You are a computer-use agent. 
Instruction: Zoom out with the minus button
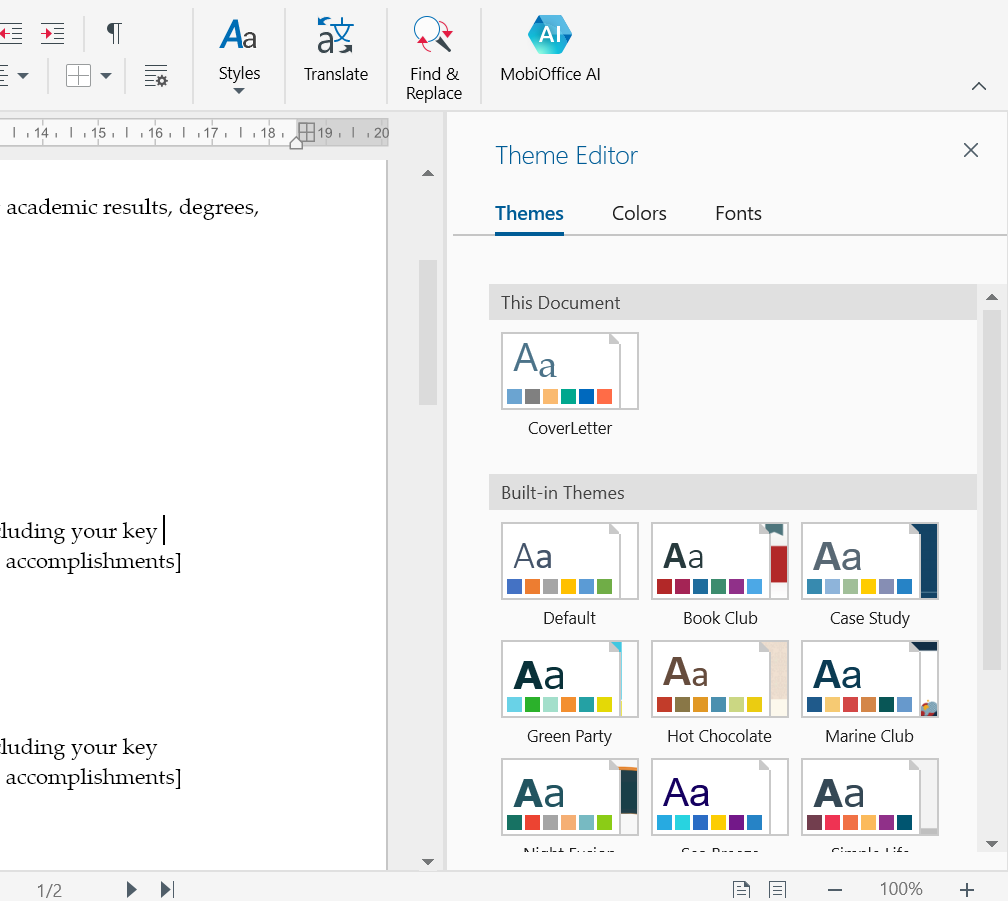(834, 890)
